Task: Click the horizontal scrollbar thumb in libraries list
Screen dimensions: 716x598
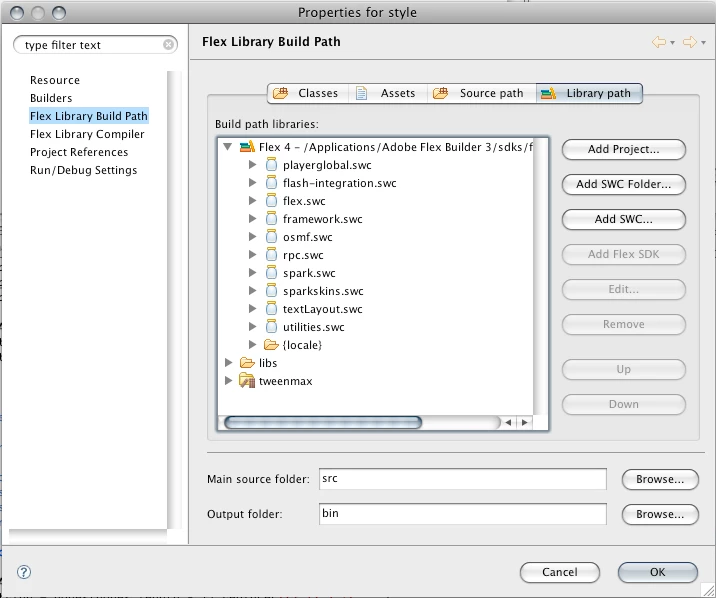Action: point(323,422)
